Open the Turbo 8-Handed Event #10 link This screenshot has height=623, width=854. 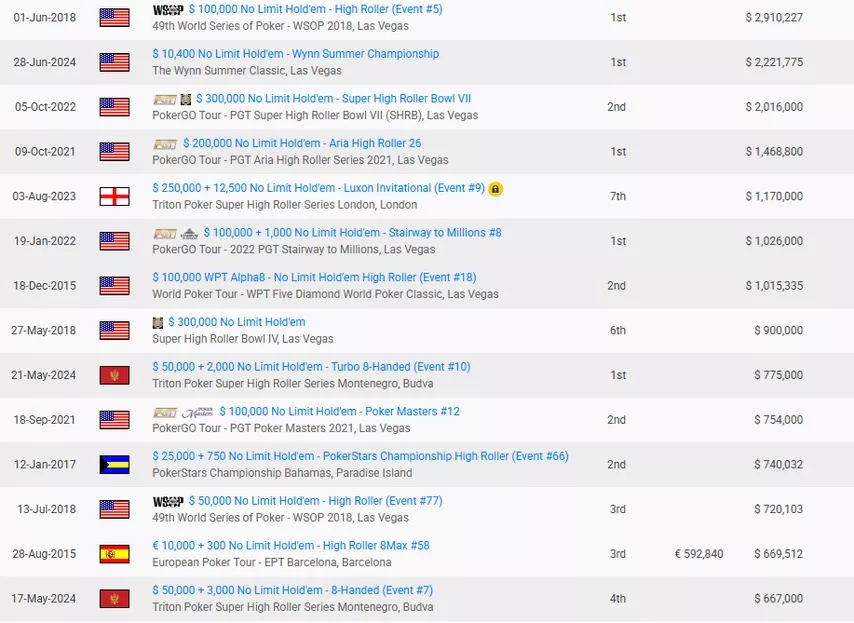click(x=311, y=367)
